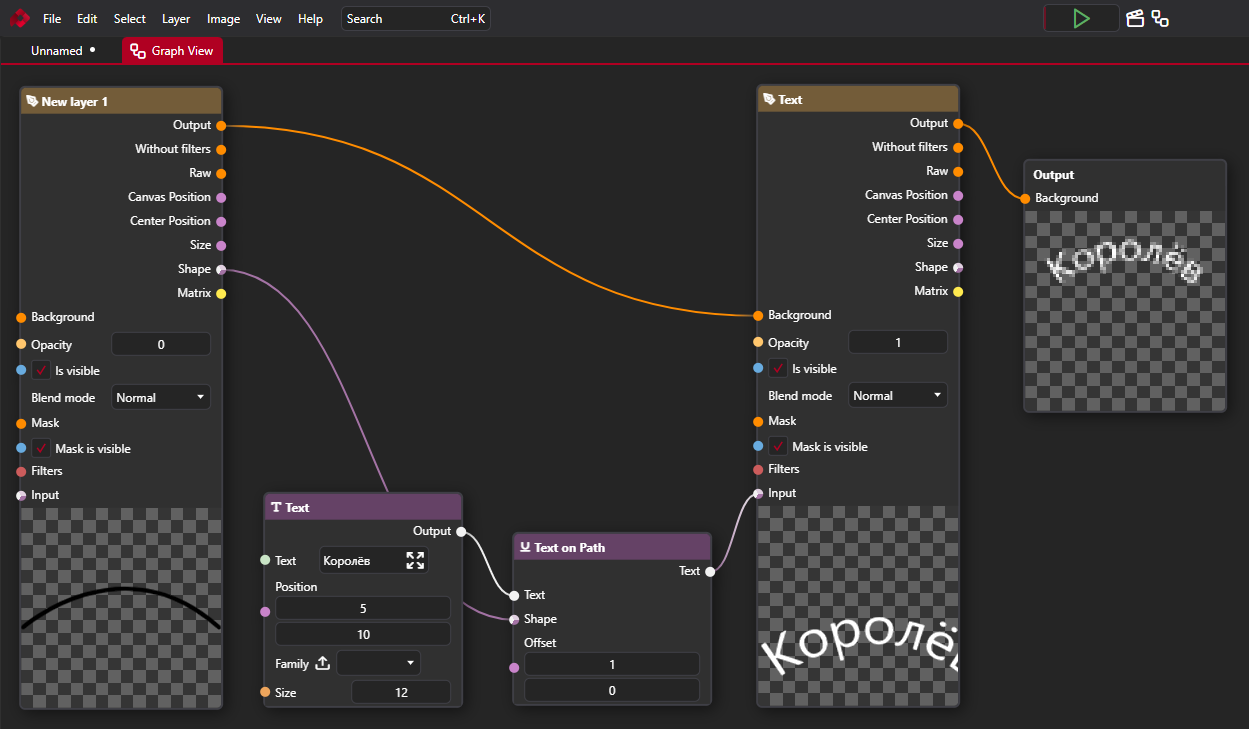Uncheck Mask is visible on the Text layer node
The image size is (1249, 729).
click(x=777, y=446)
